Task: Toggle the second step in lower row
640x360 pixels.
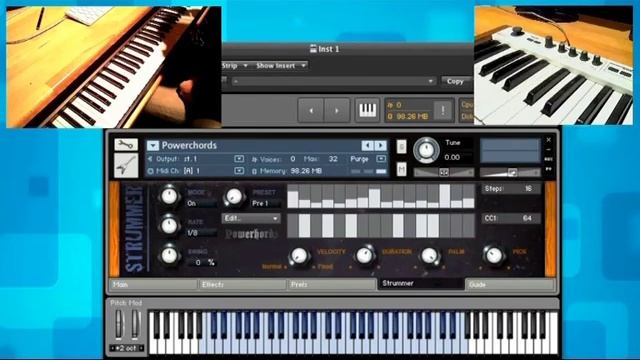Action: tap(304, 226)
